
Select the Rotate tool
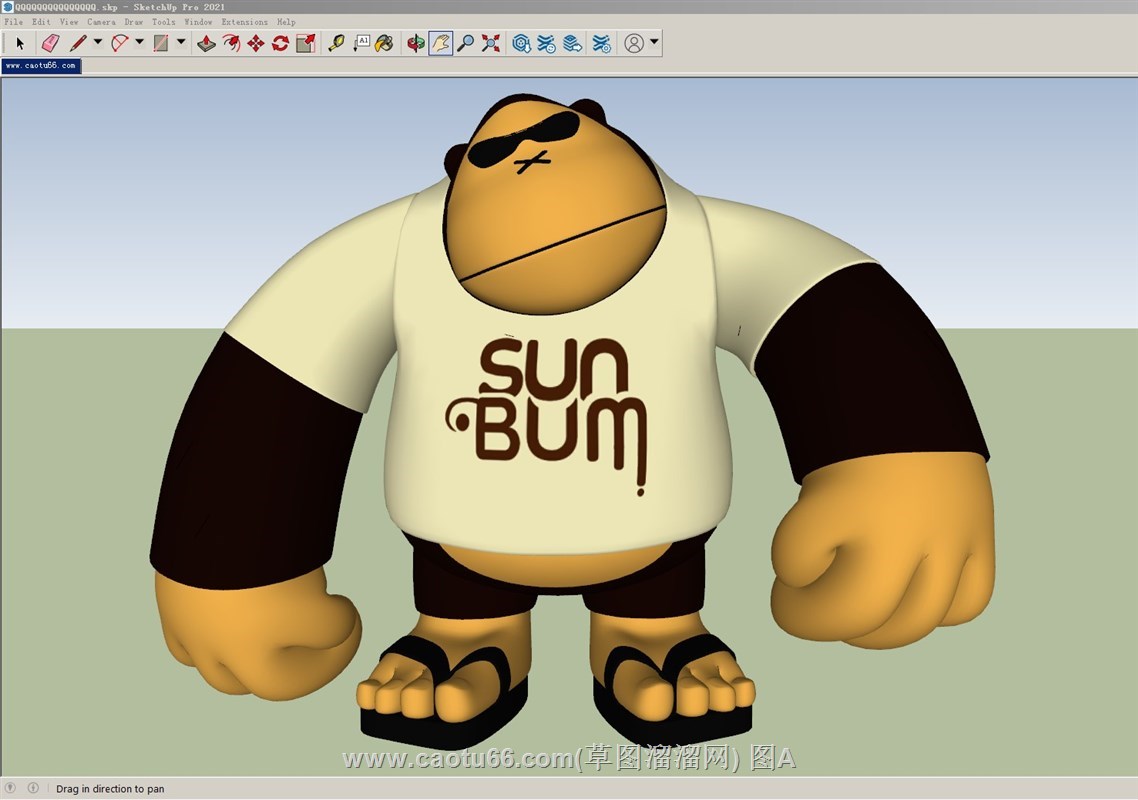click(x=280, y=44)
